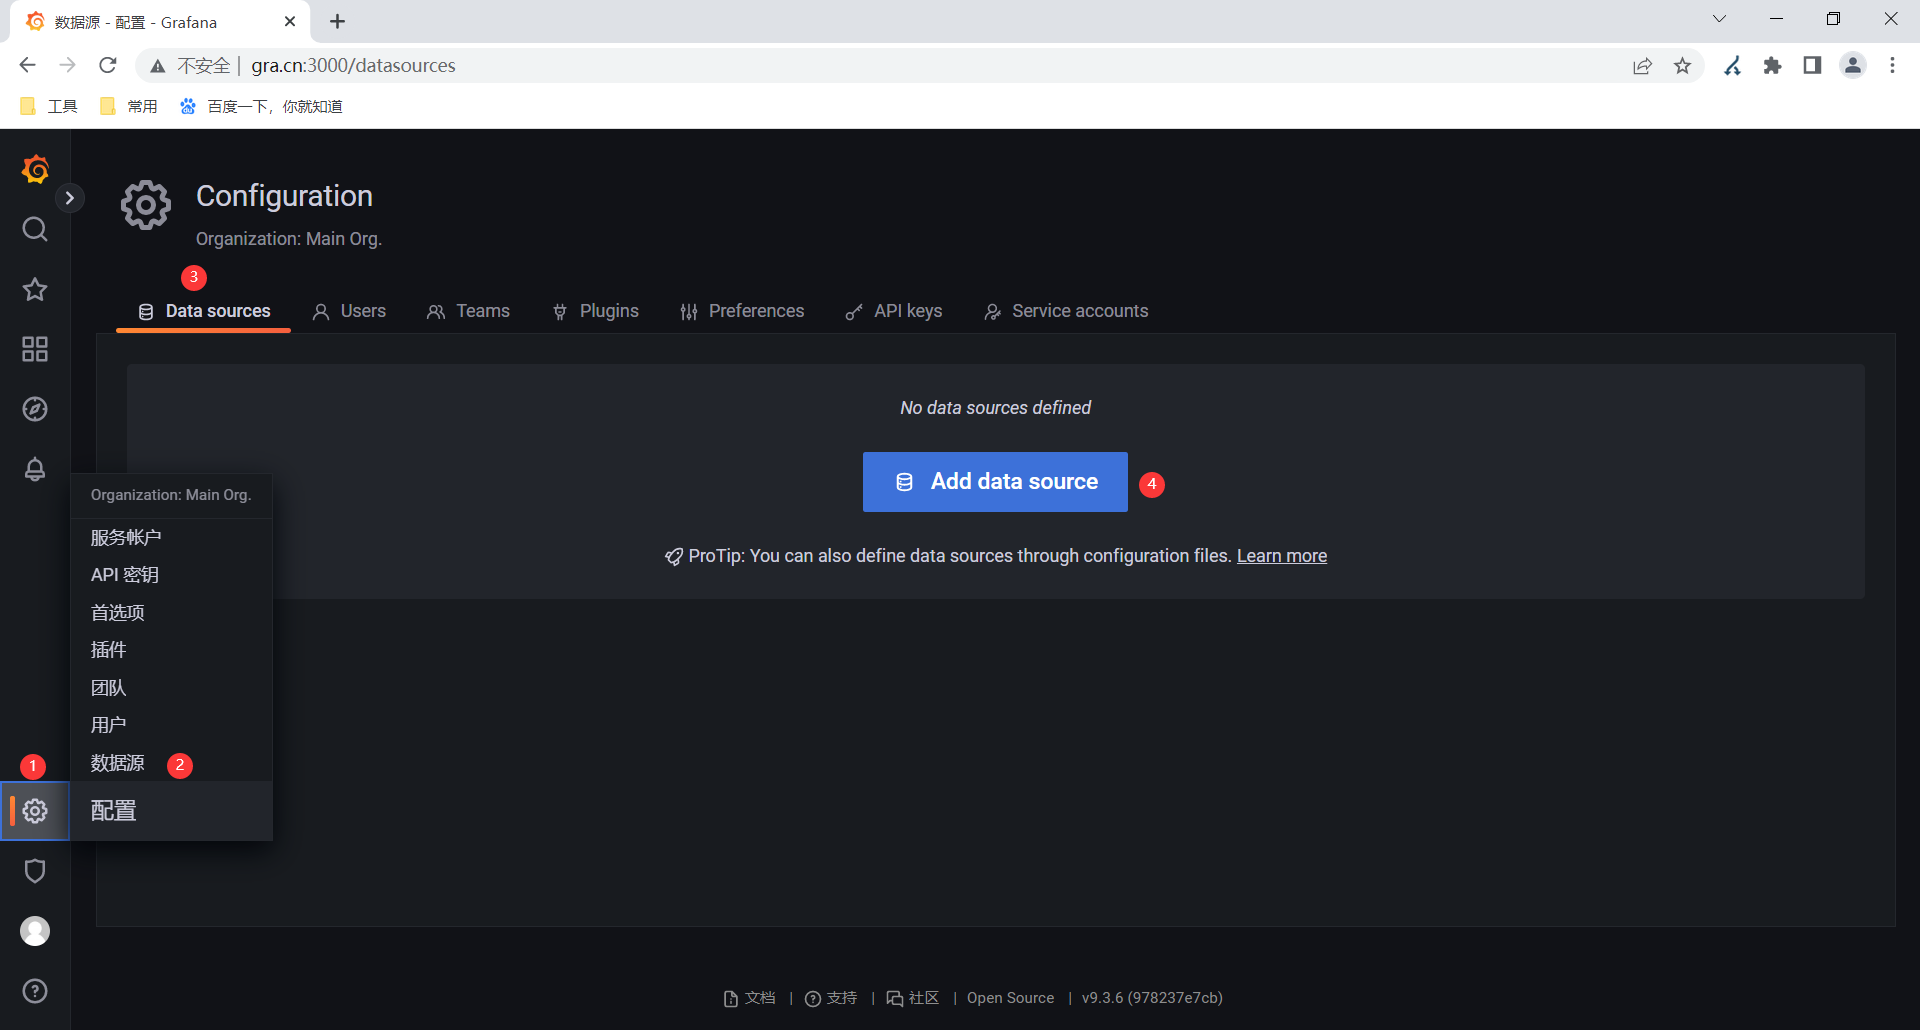
Task: Open the Dashboards grid icon in sidebar
Action: 35,349
